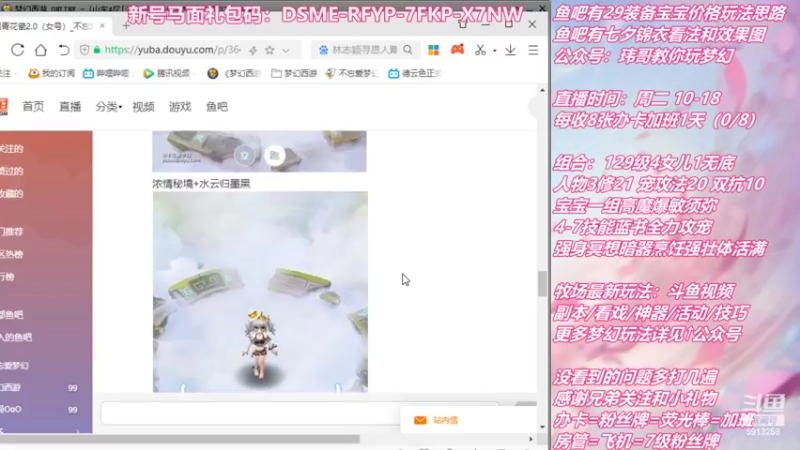800x450 pixels.
Task: Open the scissors tool dropdown arrow
Action: coord(494,51)
